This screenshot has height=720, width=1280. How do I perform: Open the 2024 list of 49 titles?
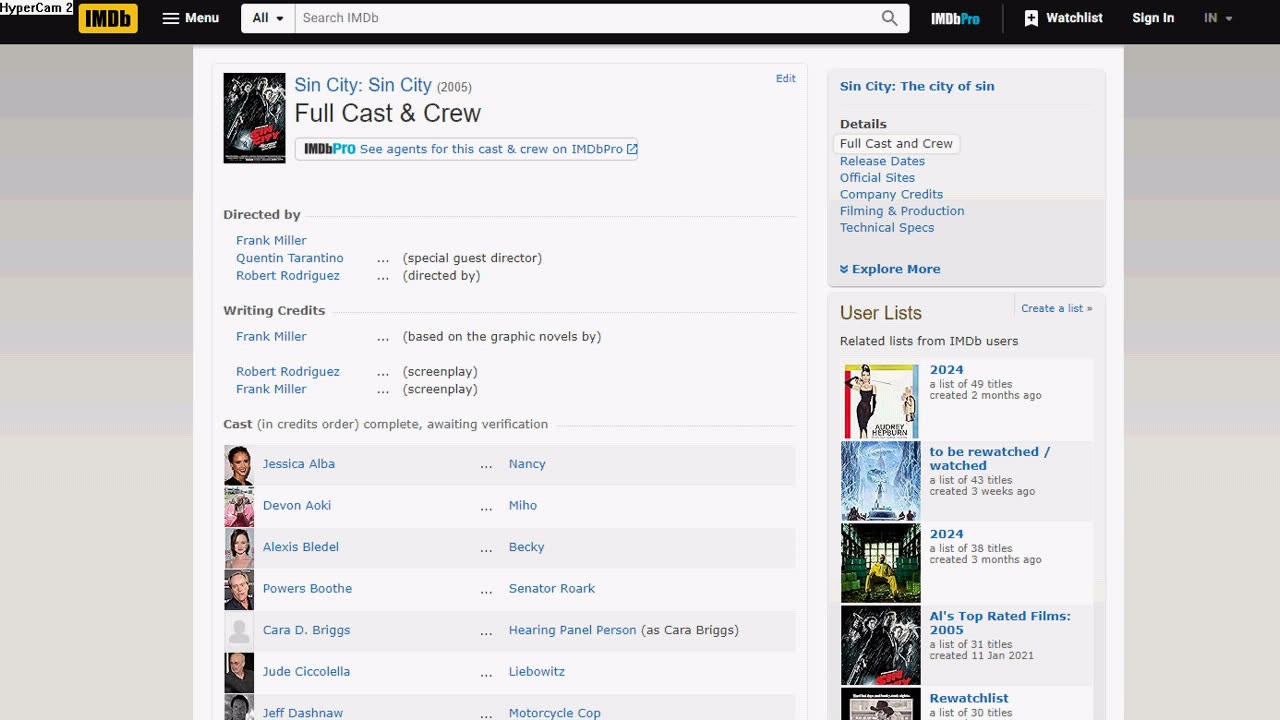pos(946,370)
